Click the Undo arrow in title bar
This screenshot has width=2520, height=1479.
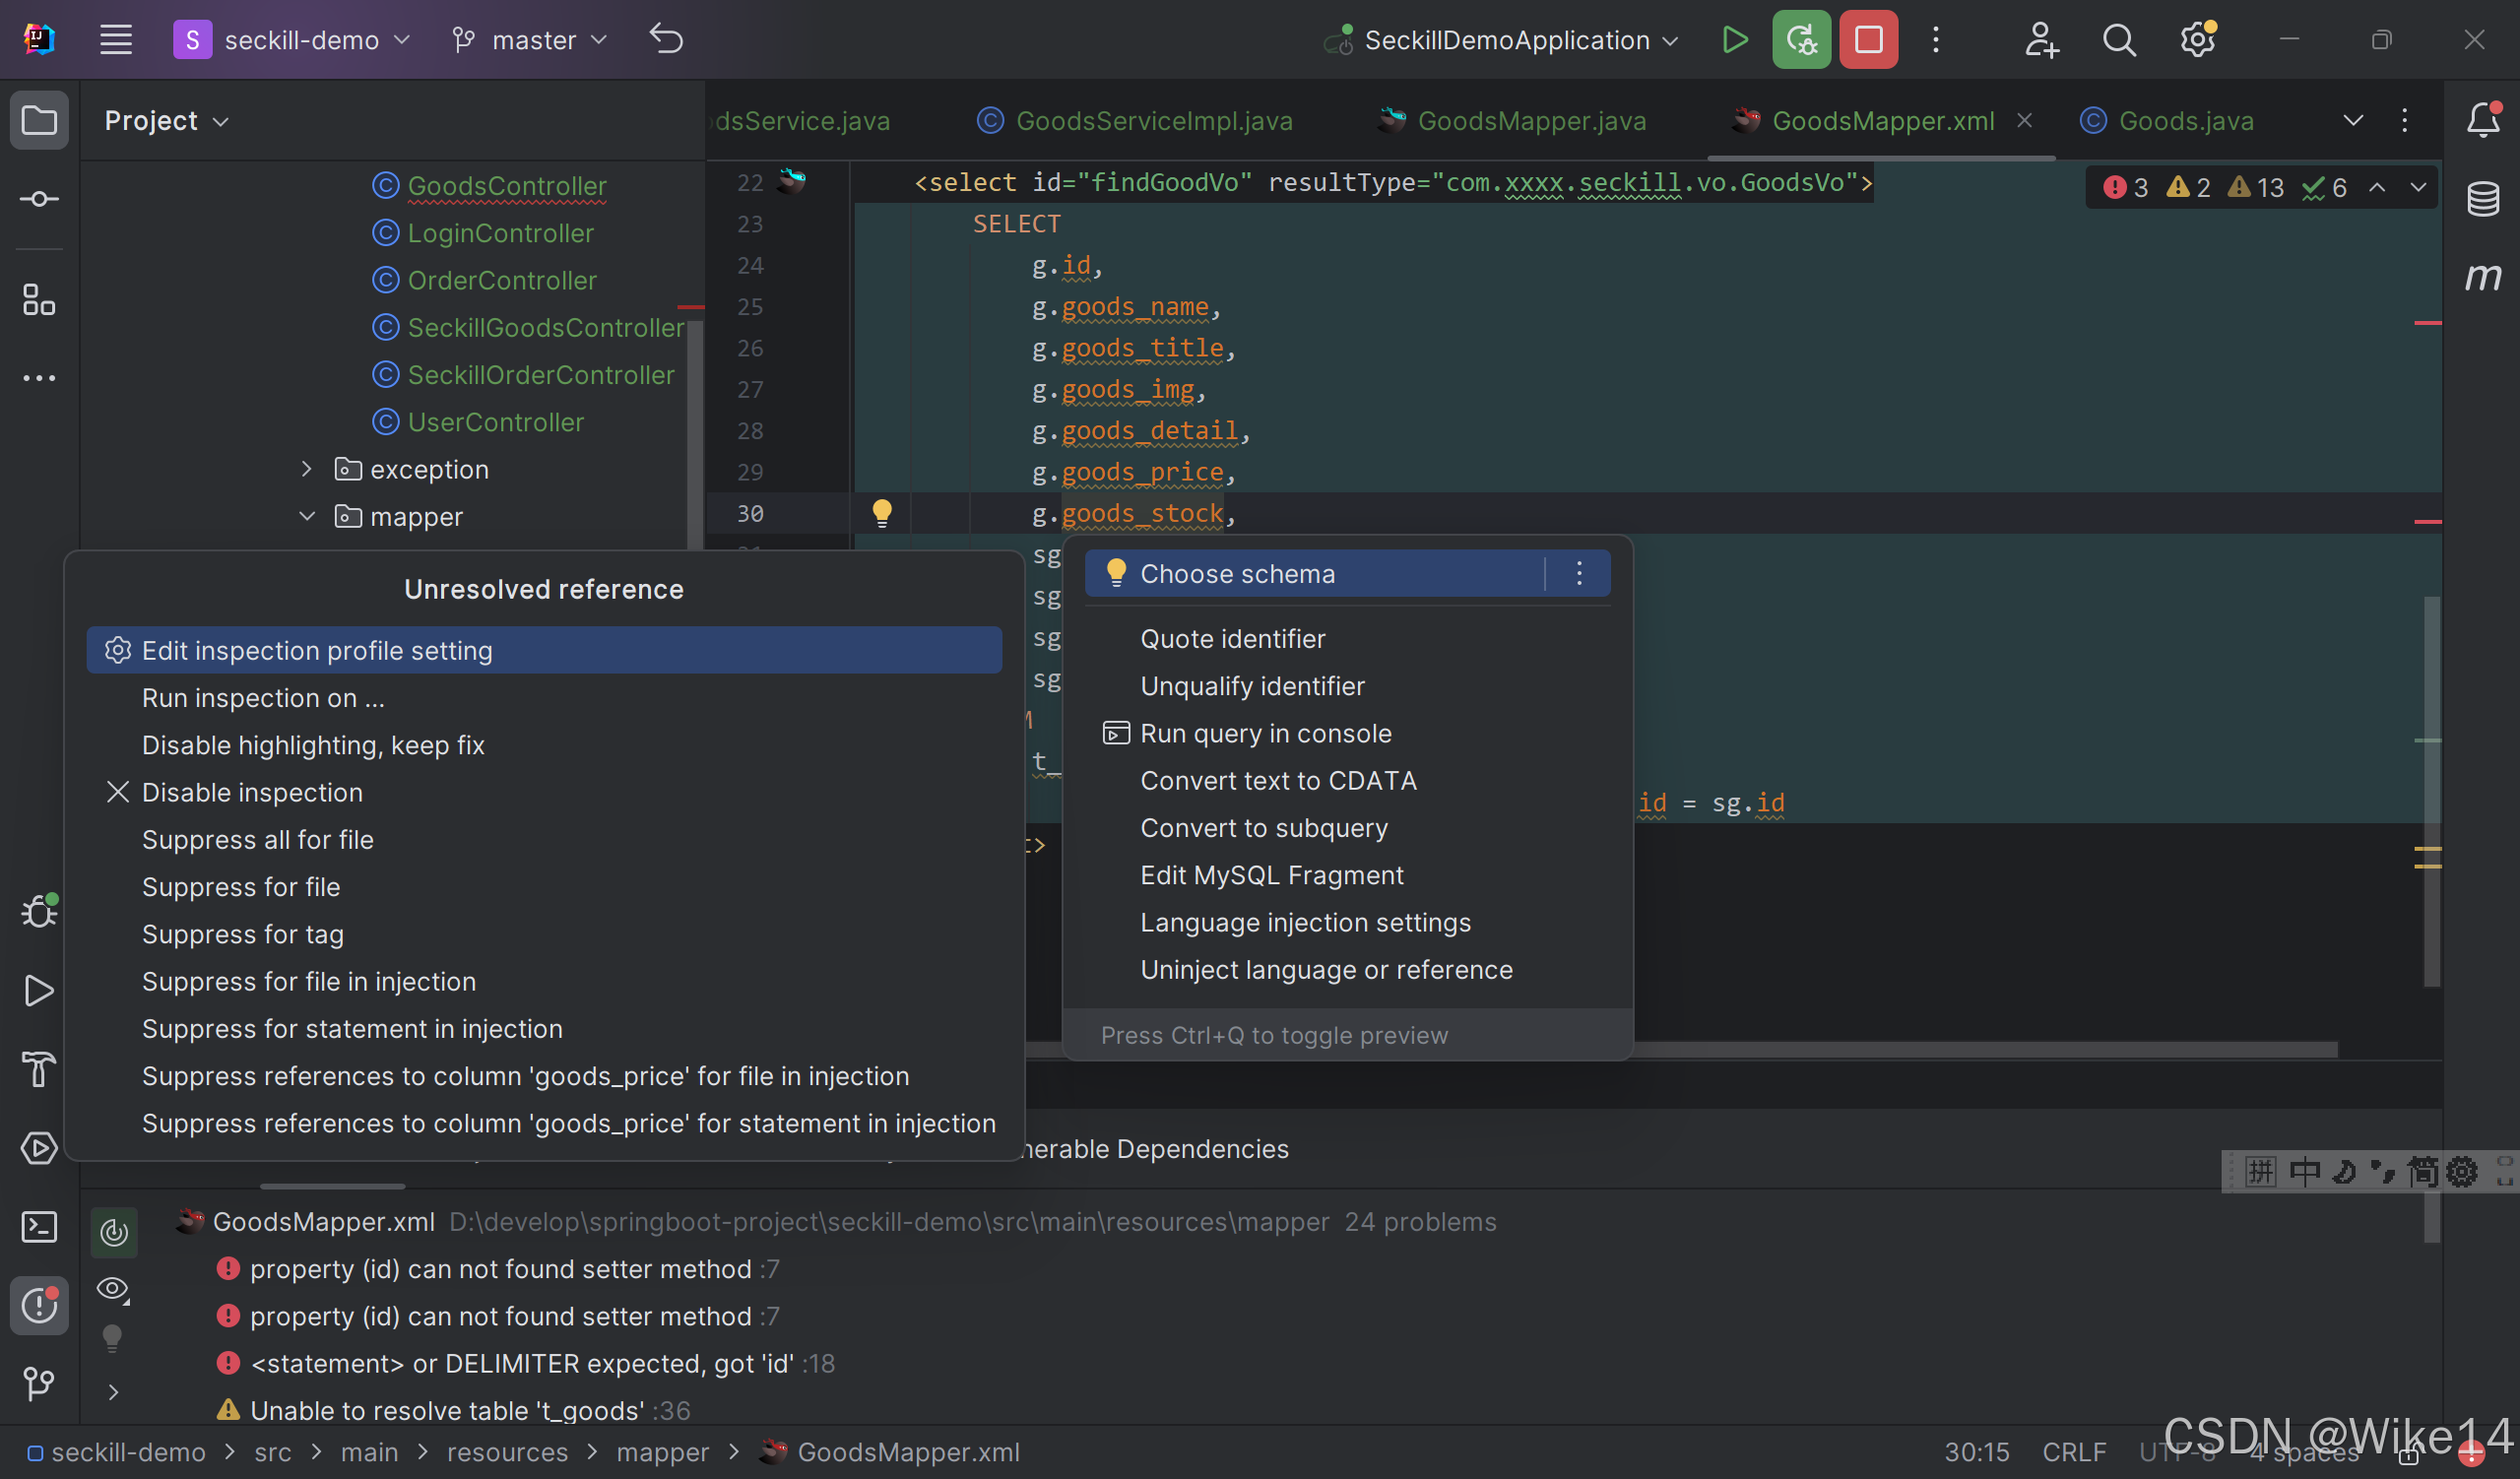[666, 40]
